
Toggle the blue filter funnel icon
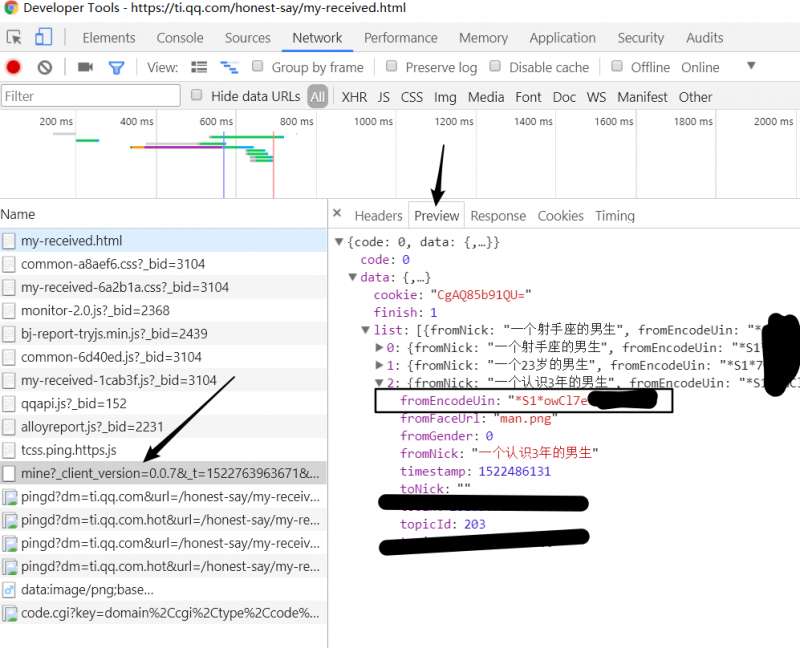pyautogui.click(x=116, y=67)
